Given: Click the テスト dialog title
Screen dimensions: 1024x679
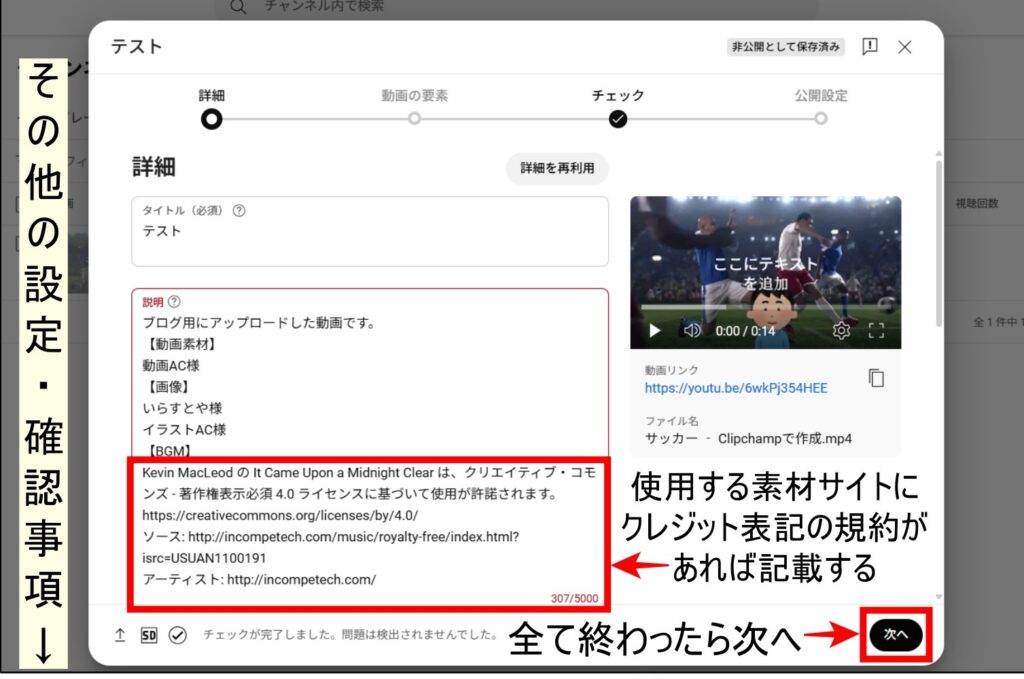Looking at the screenshot, I should tap(136, 47).
